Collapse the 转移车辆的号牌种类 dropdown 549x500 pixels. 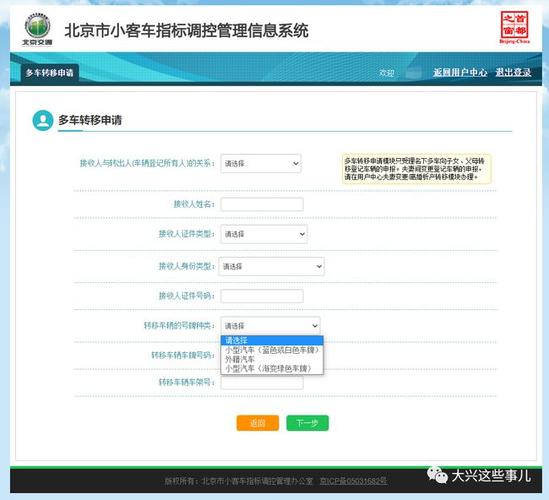pos(270,326)
